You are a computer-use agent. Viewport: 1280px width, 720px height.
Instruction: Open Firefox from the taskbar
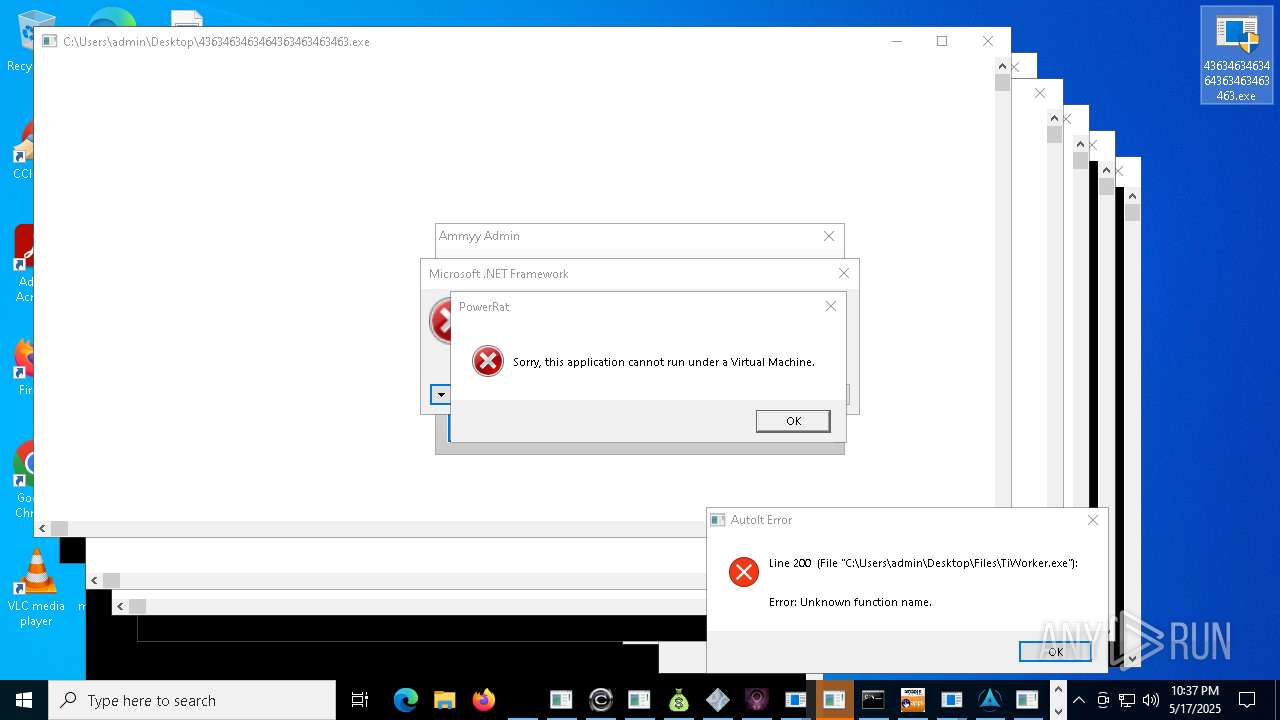(x=484, y=700)
